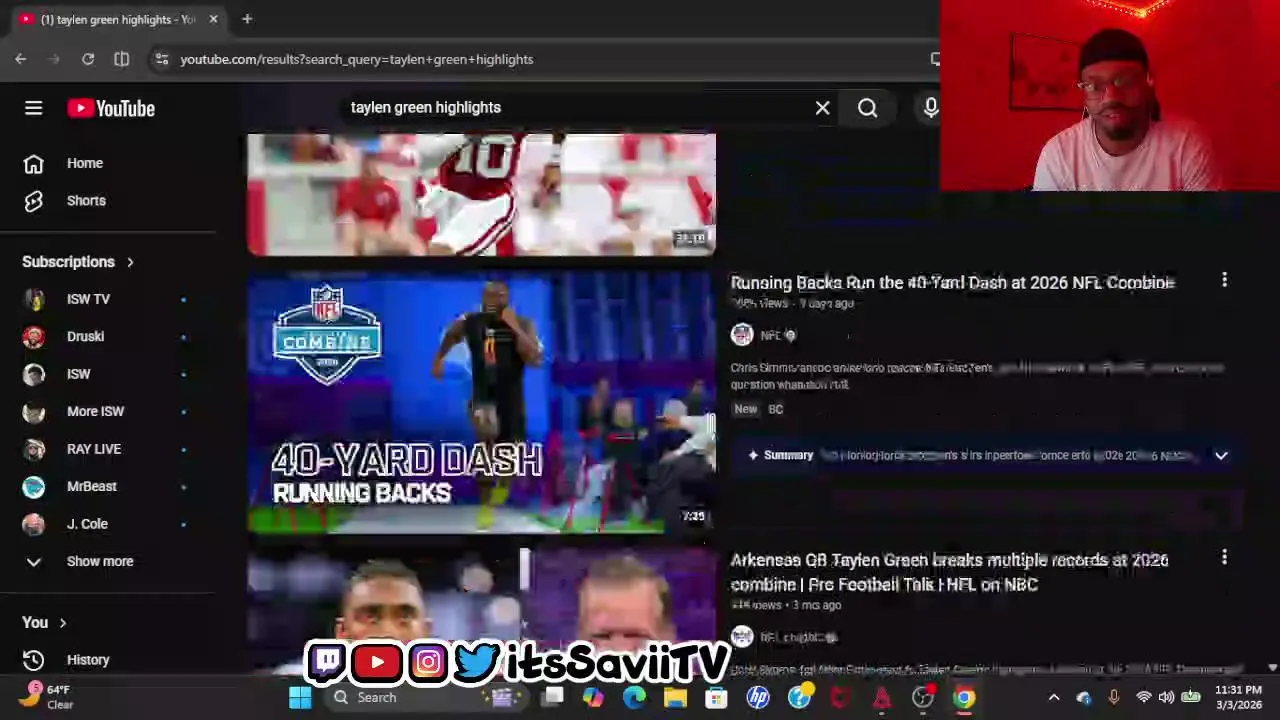Open HP app from taskbar
Image resolution: width=1280 pixels, height=720 pixels.
click(758, 697)
